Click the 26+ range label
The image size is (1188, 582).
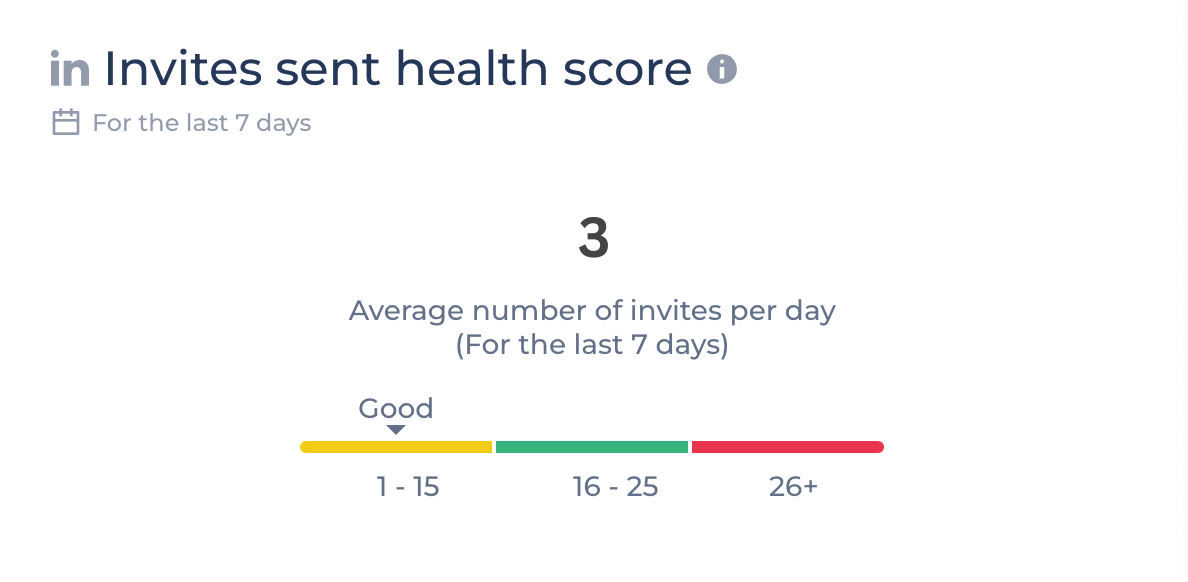click(793, 487)
